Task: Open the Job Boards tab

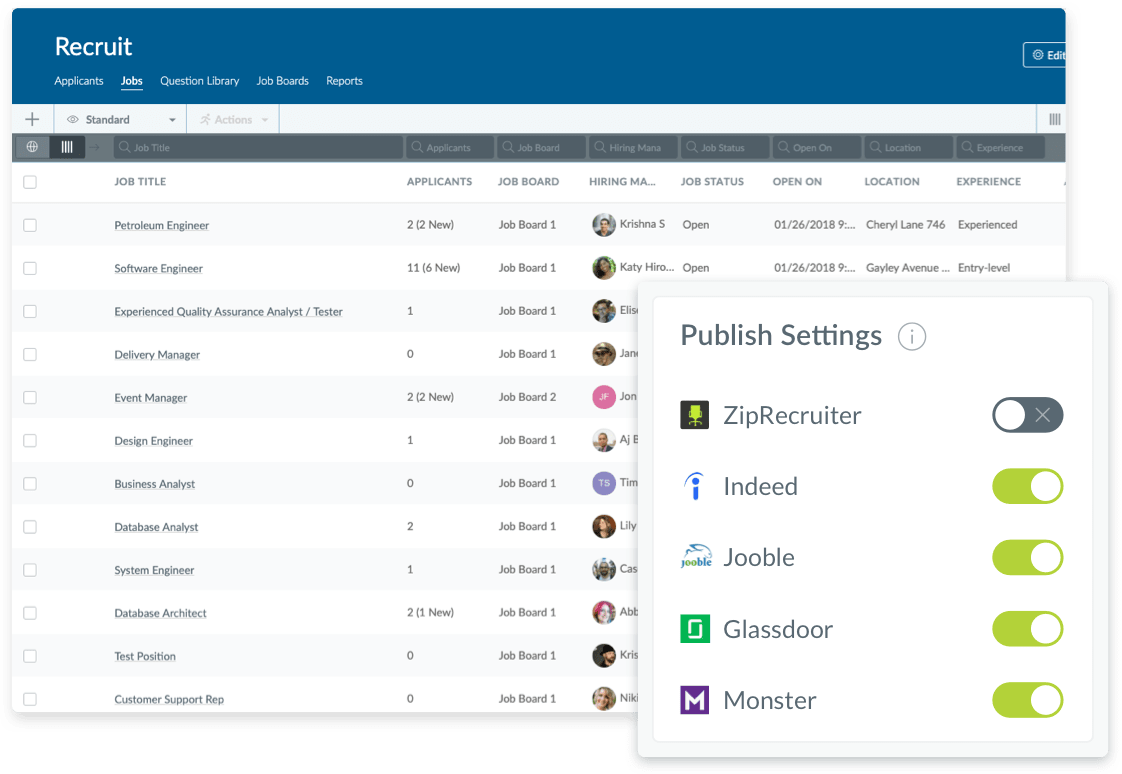Action: tap(283, 81)
